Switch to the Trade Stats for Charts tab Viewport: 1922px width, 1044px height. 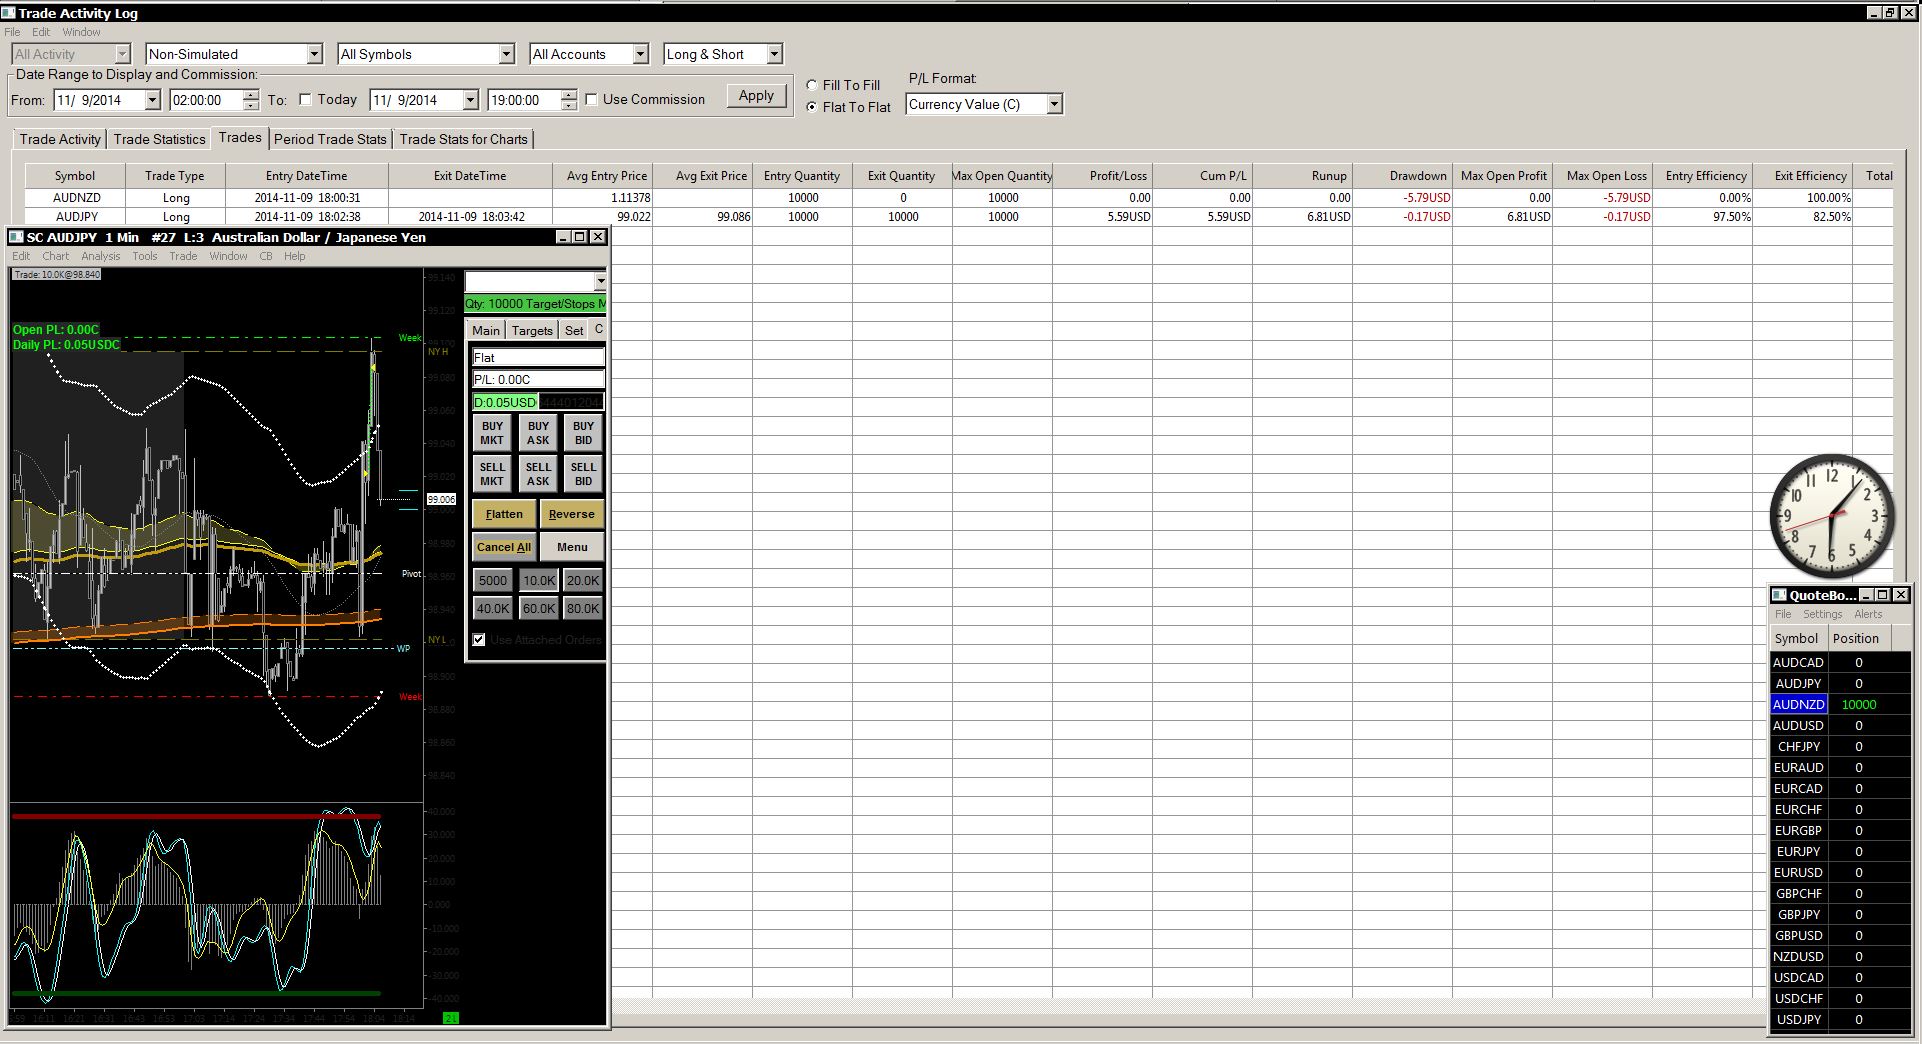(463, 139)
